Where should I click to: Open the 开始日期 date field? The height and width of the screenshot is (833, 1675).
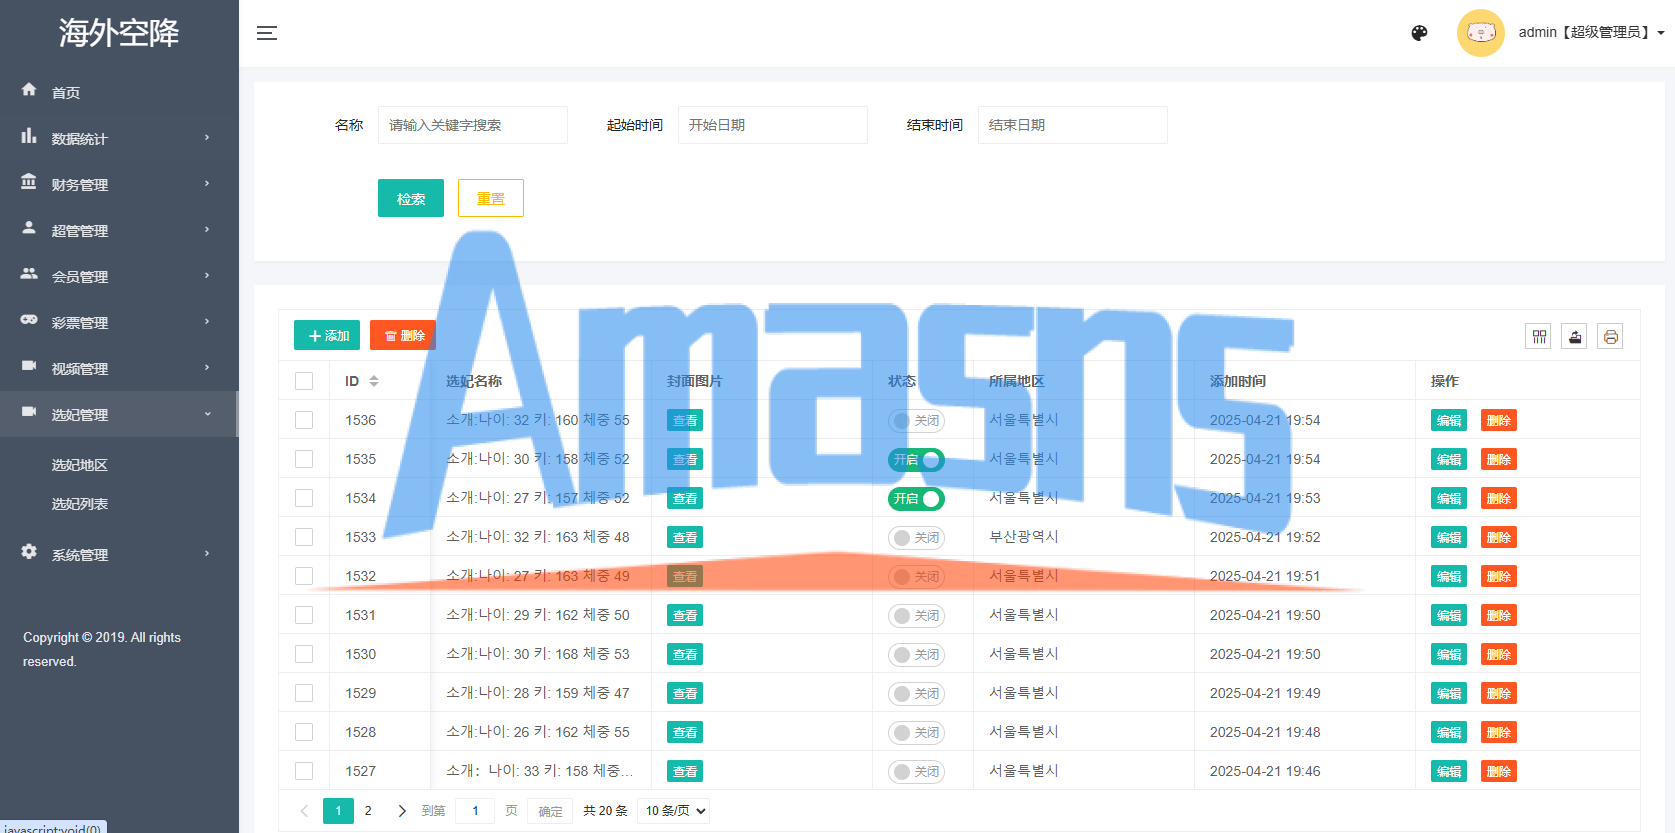click(x=773, y=125)
